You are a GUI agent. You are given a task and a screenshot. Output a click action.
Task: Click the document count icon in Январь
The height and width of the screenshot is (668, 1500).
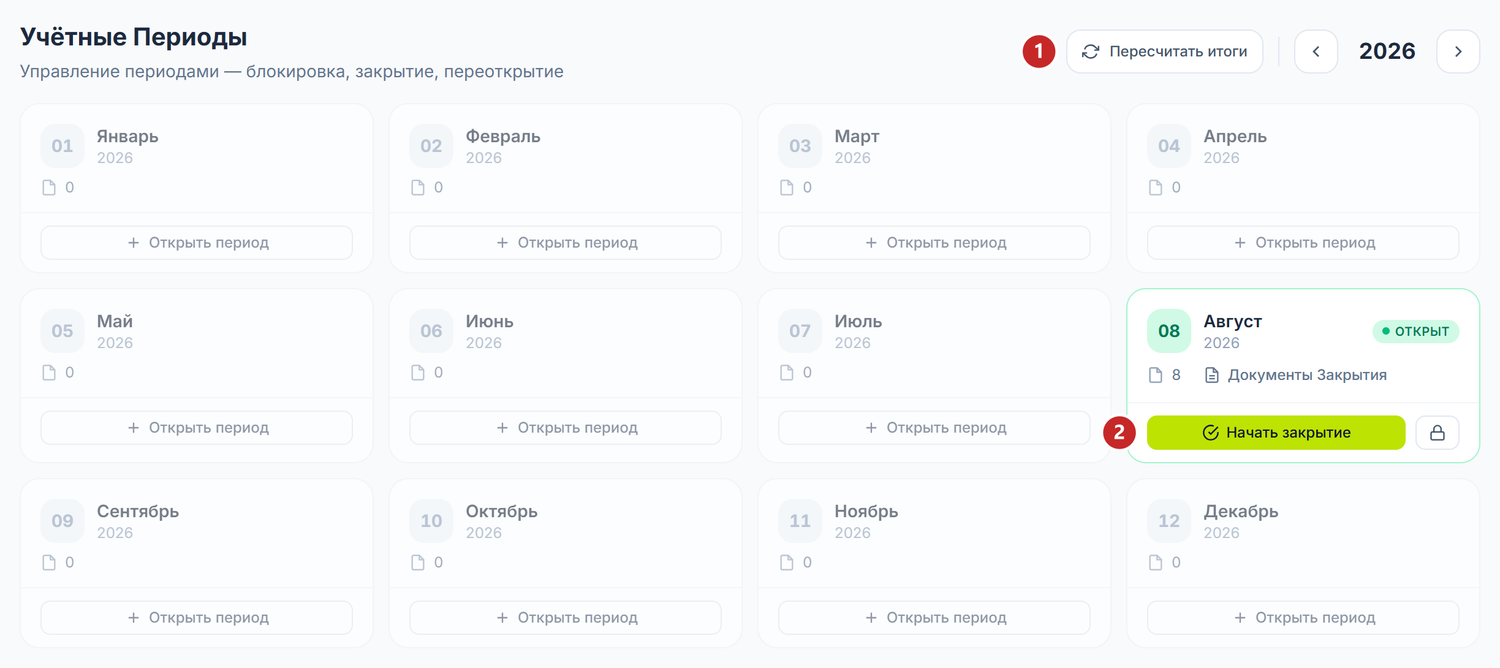(x=49, y=187)
